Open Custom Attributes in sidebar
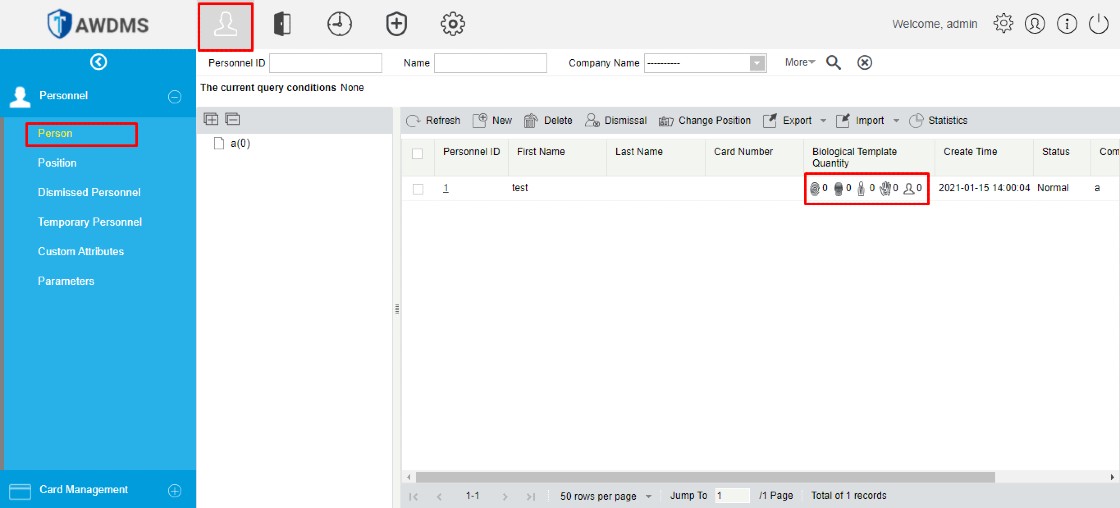The width and height of the screenshot is (1120, 508). tap(81, 251)
